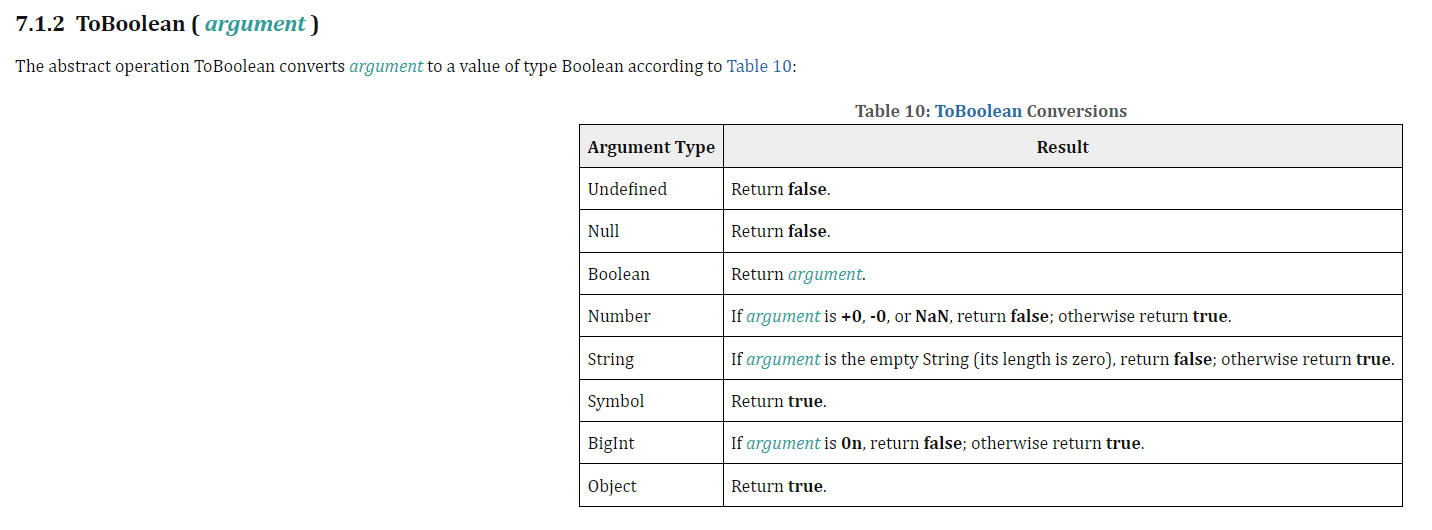
Task: Click the Result column header
Action: click(1062, 147)
